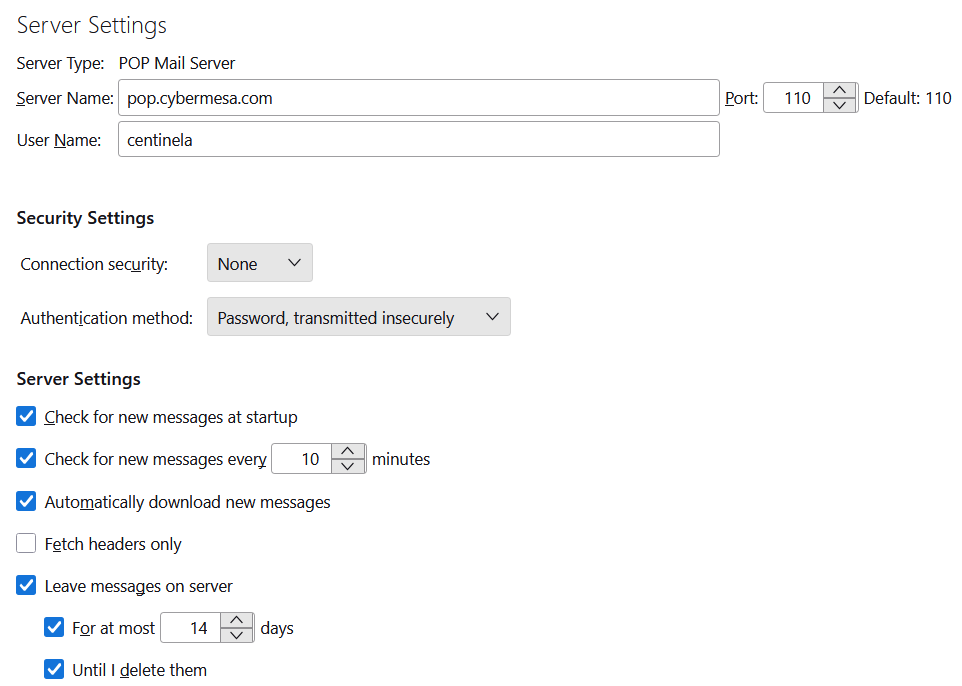Screen dimensions: 962x686
Task: Uncheck Until I delete them option
Action: point(55,670)
